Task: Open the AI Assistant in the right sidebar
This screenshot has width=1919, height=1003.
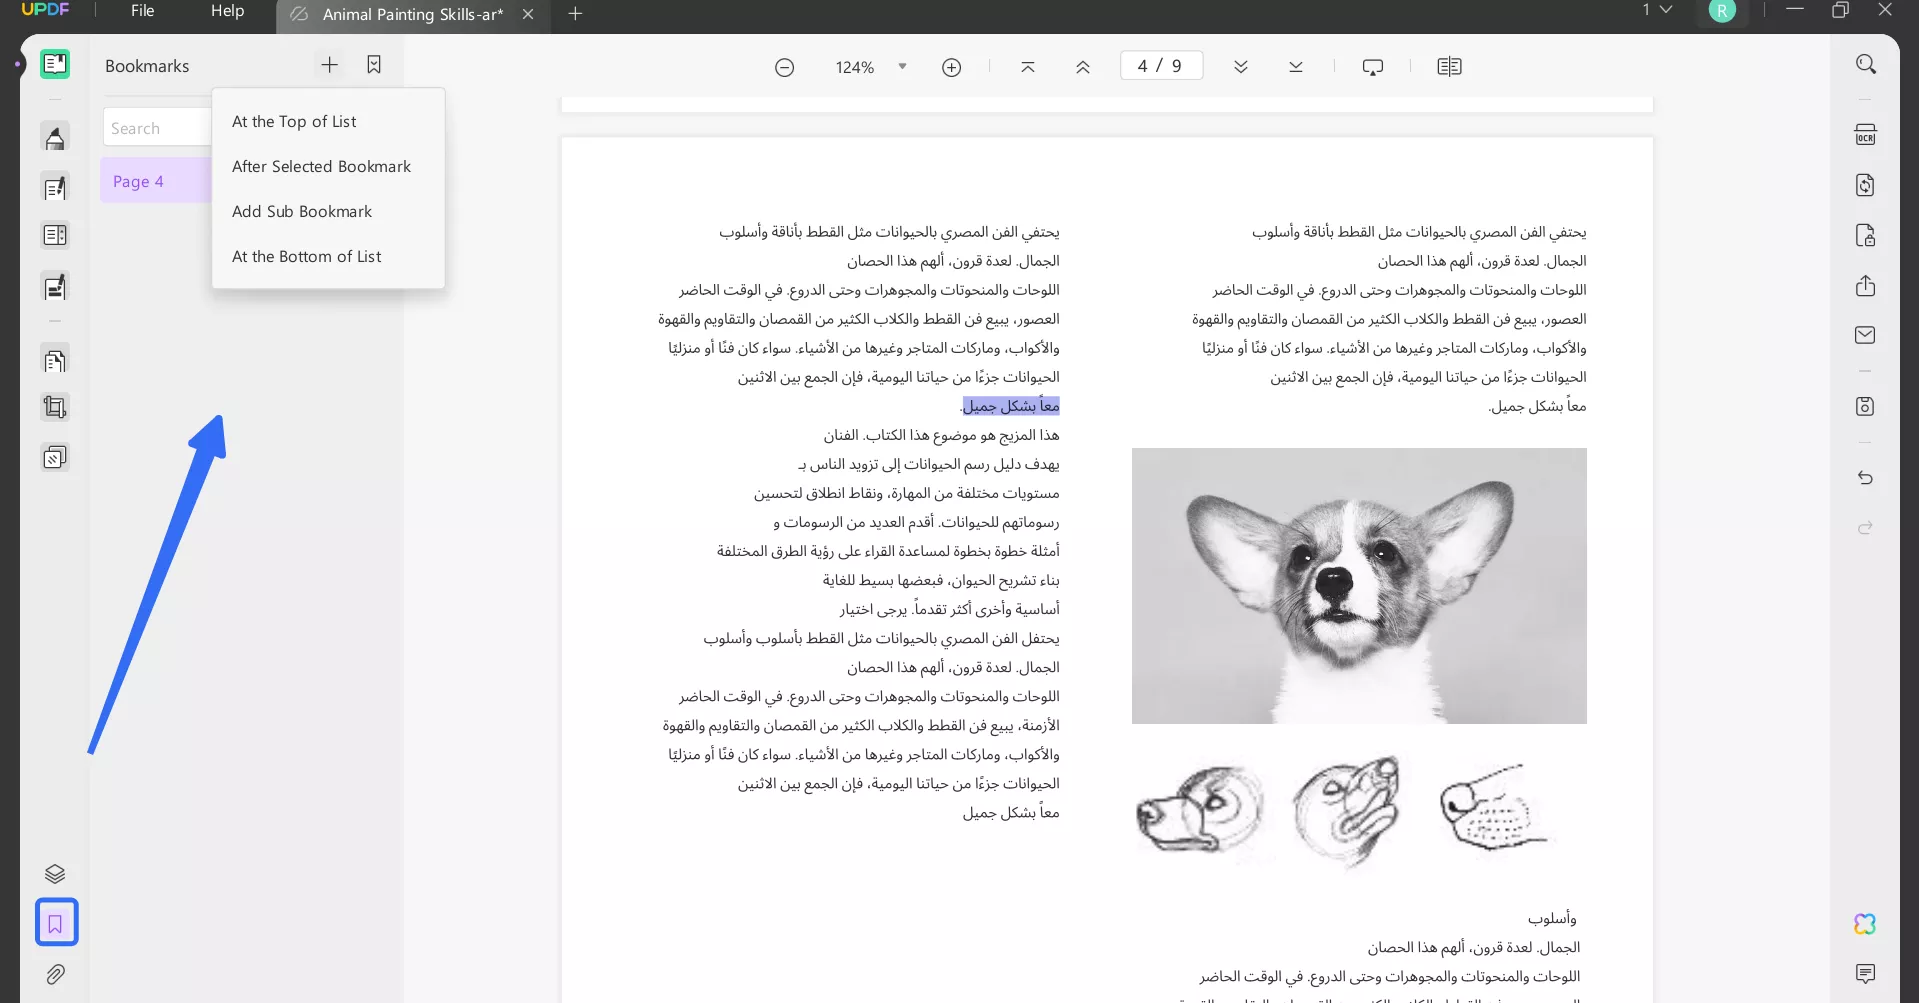Action: point(1865,924)
